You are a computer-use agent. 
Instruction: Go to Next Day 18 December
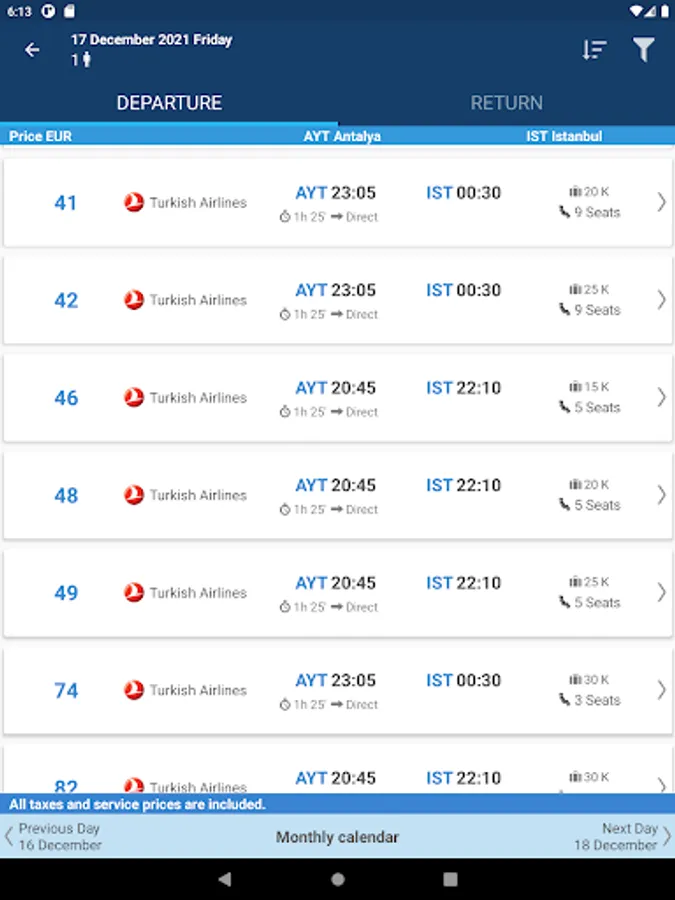(x=622, y=836)
